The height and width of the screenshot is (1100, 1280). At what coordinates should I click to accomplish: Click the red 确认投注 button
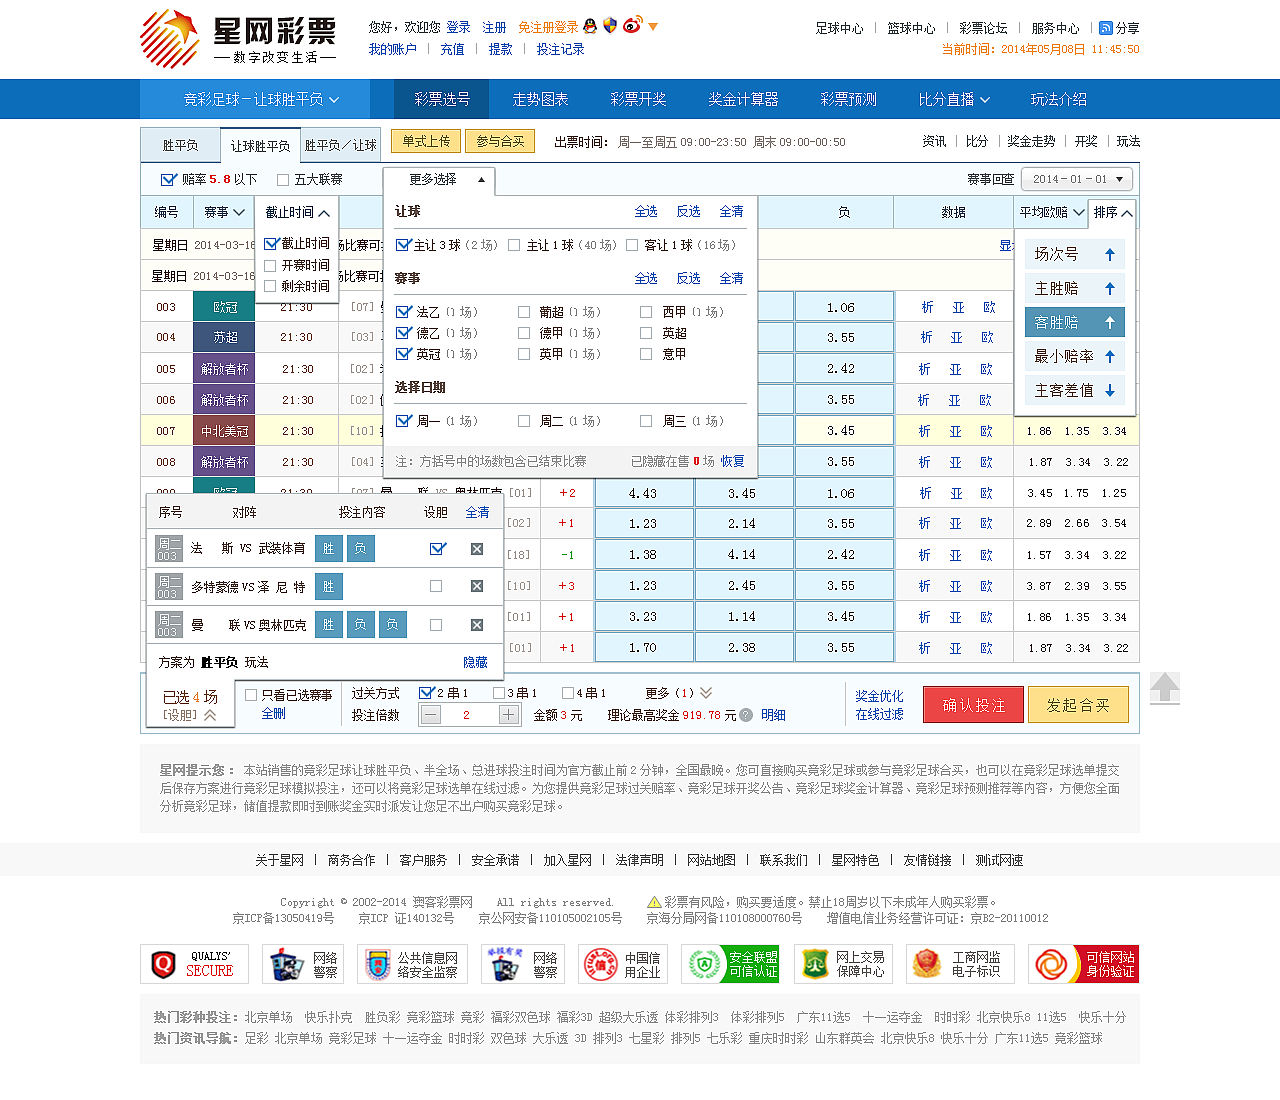[x=972, y=704]
